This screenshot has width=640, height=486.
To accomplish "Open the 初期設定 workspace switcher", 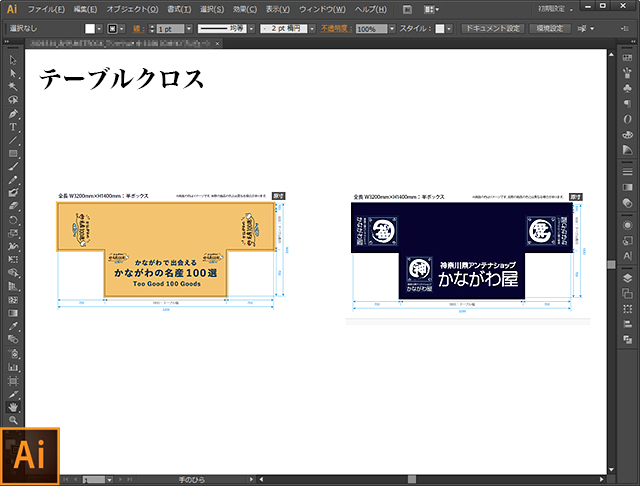I will (555, 9).
